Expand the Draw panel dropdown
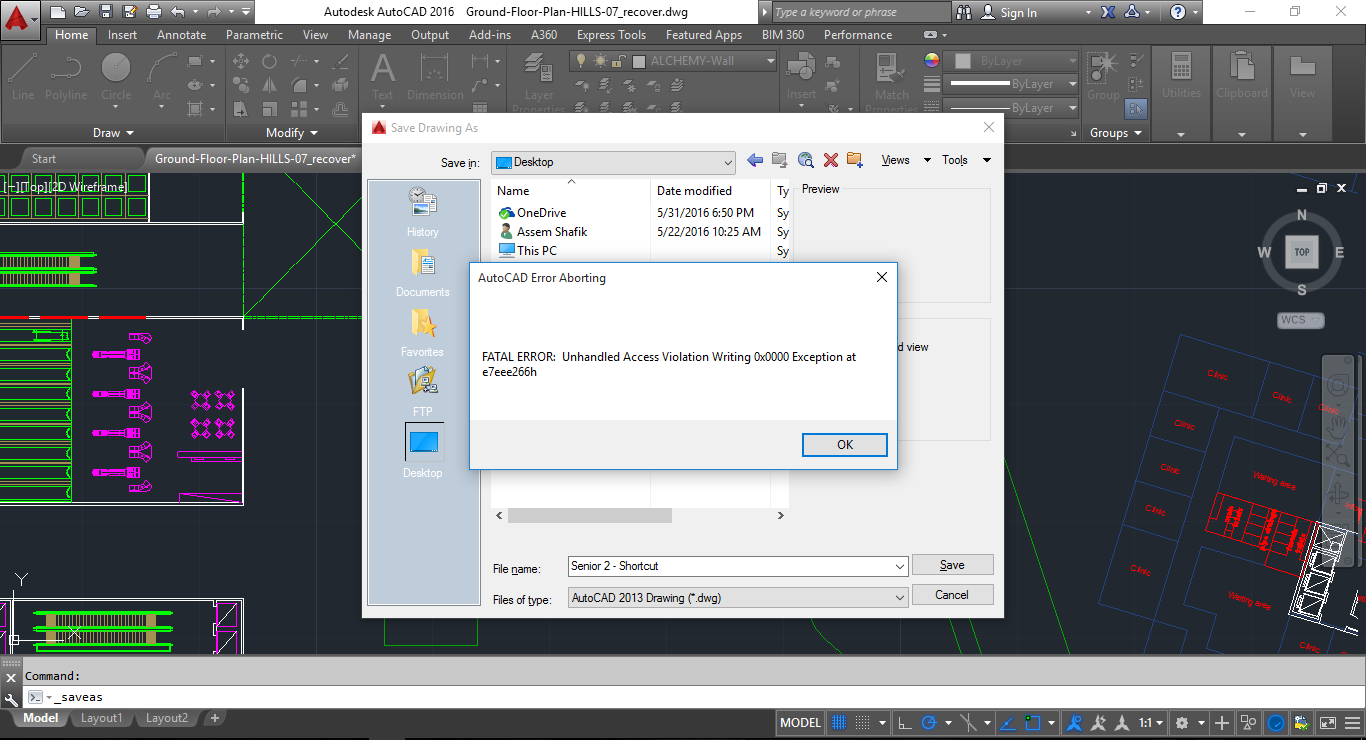The image size is (1366, 740). coord(113,133)
